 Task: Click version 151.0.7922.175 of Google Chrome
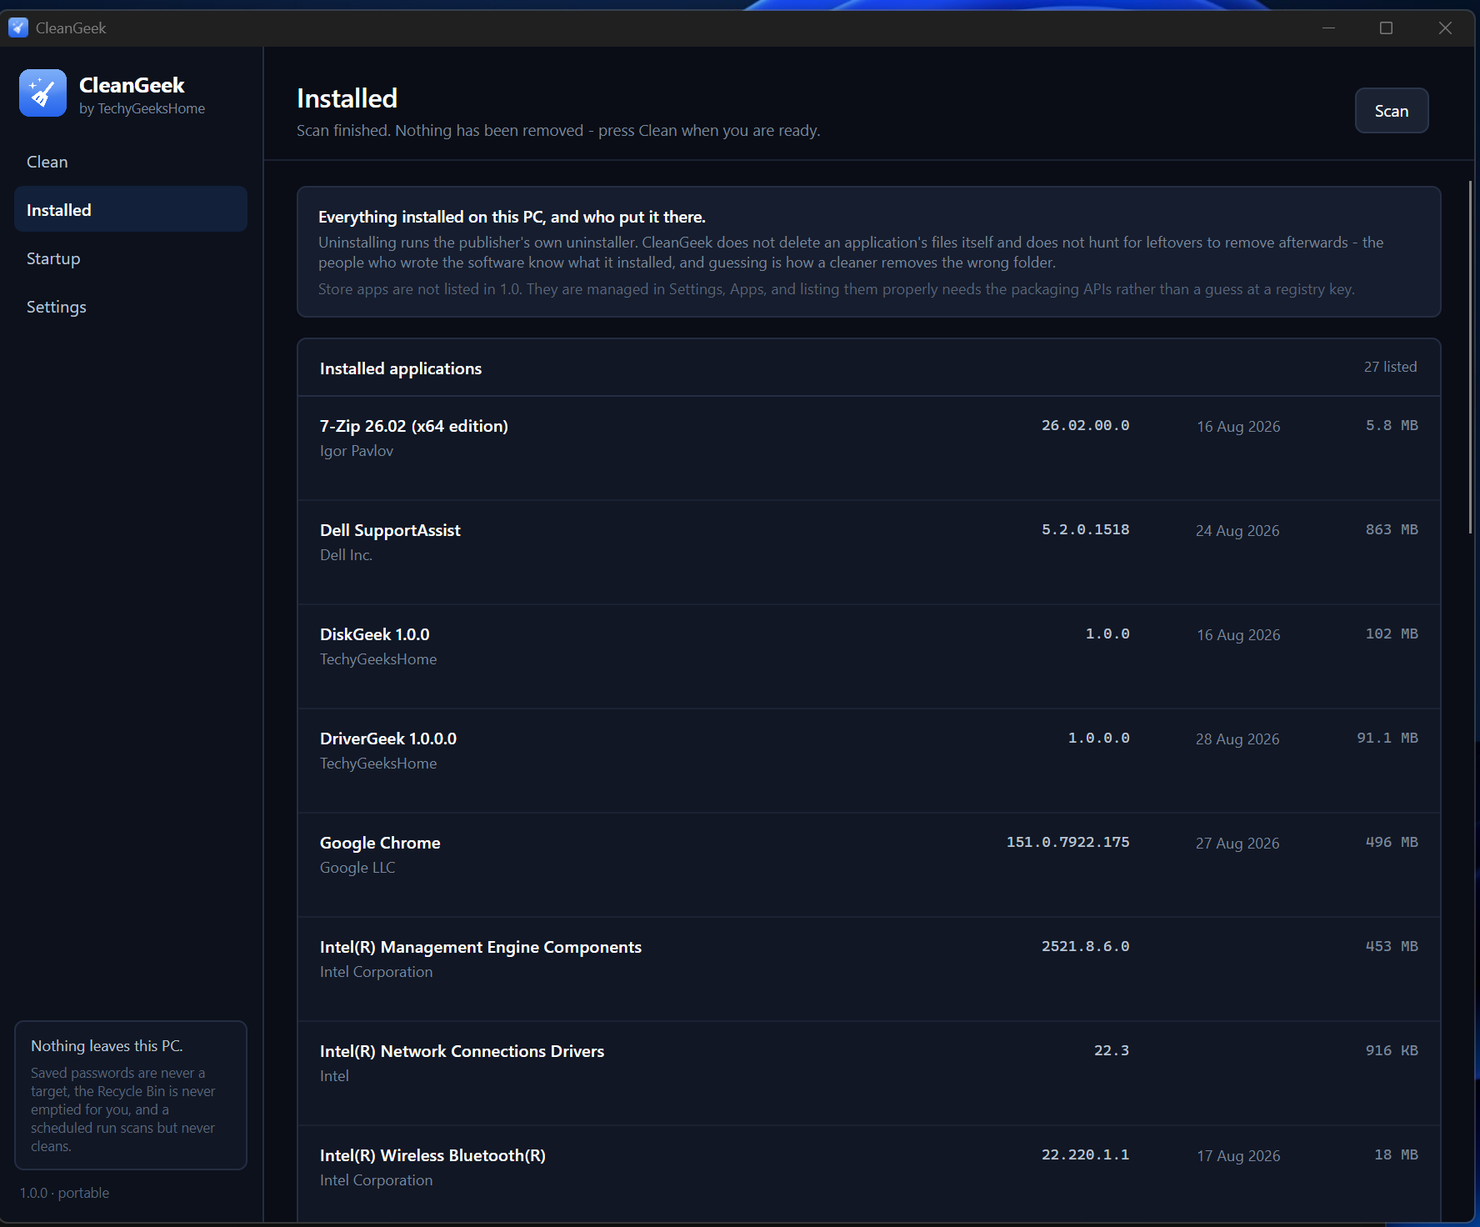[1068, 842]
